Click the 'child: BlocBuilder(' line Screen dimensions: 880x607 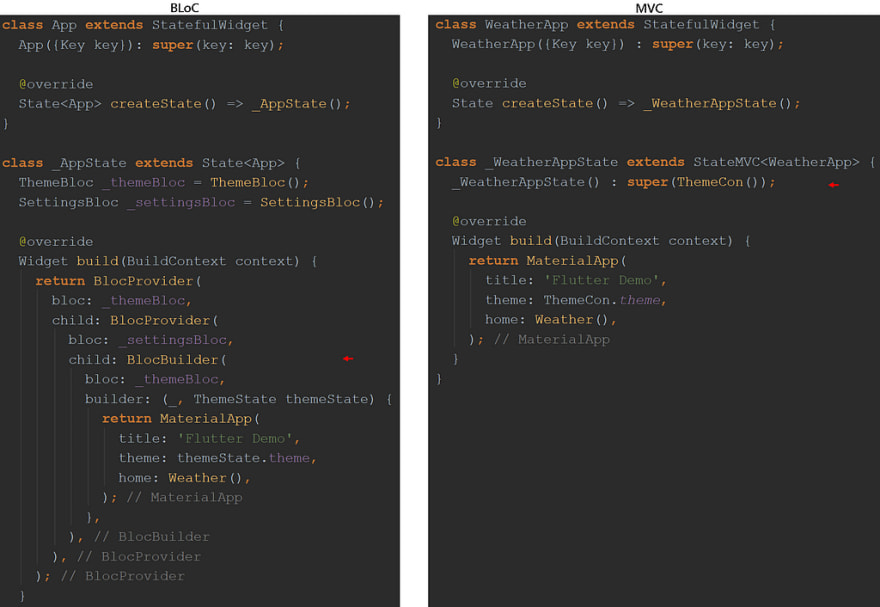(148, 360)
